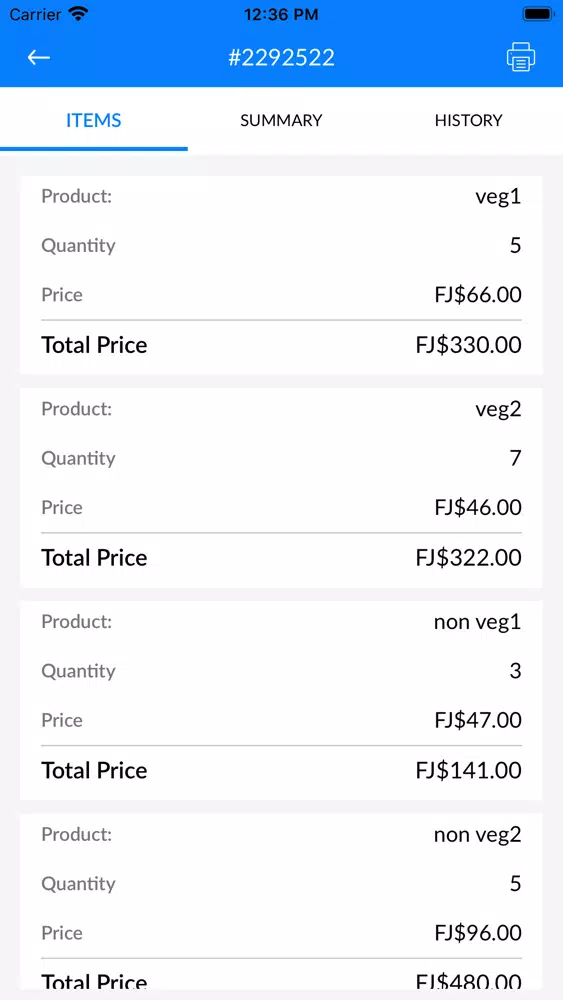Switch to the SUMMARY tab
The image size is (563, 1000).
[281, 120]
